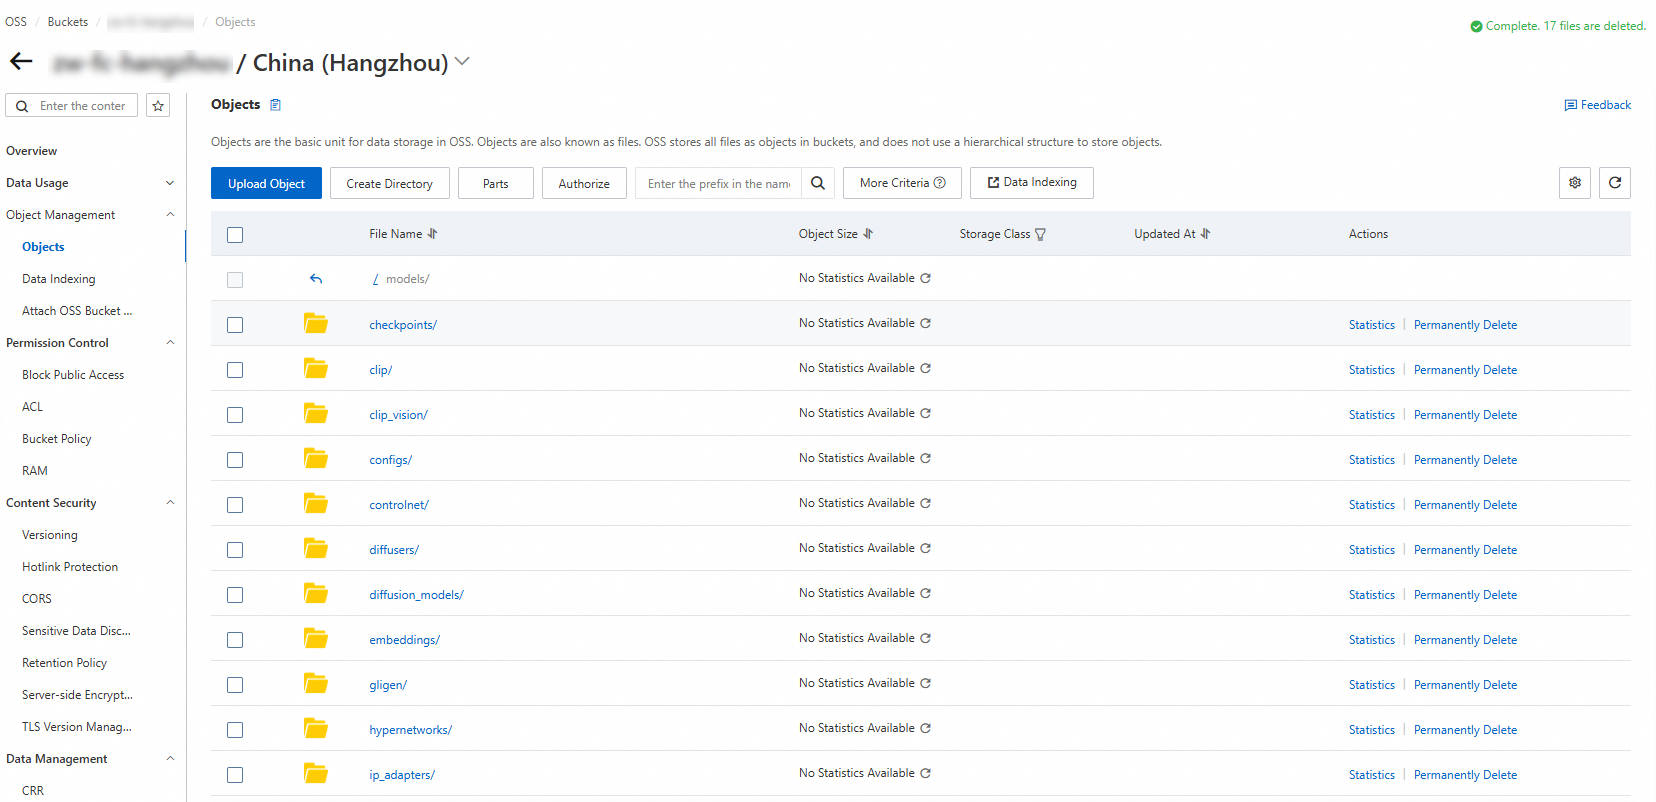Open the OSS breadcrumb link
1656x802 pixels.
coord(16,22)
